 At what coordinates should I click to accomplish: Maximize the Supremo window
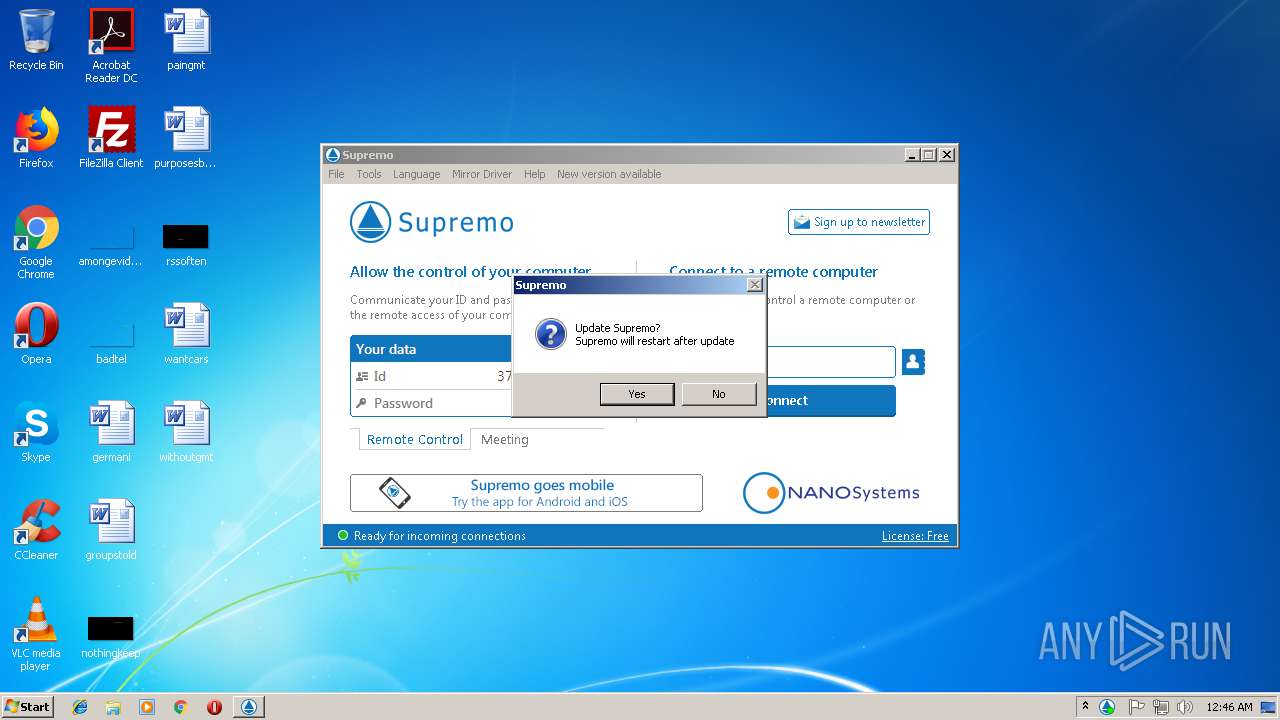[x=929, y=154]
